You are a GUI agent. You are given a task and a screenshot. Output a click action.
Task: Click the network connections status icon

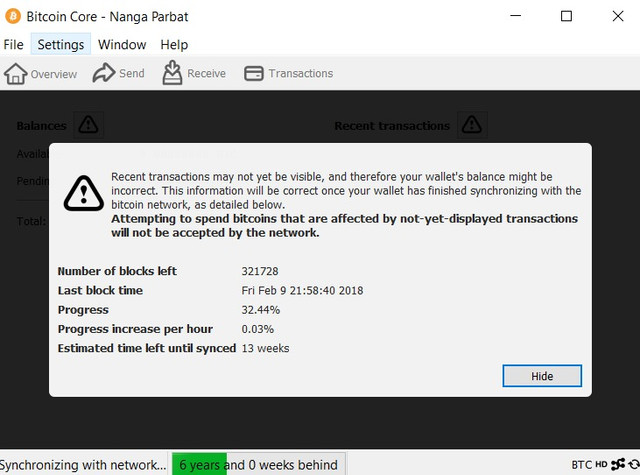(x=618, y=464)
